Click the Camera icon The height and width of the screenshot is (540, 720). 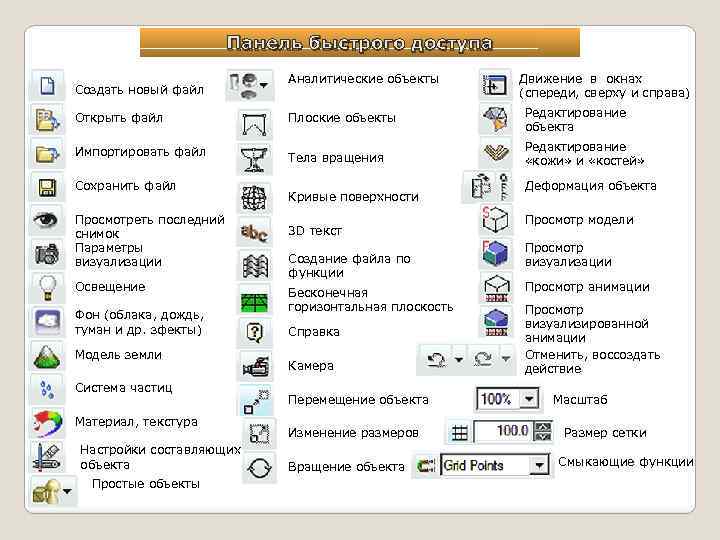255,366
